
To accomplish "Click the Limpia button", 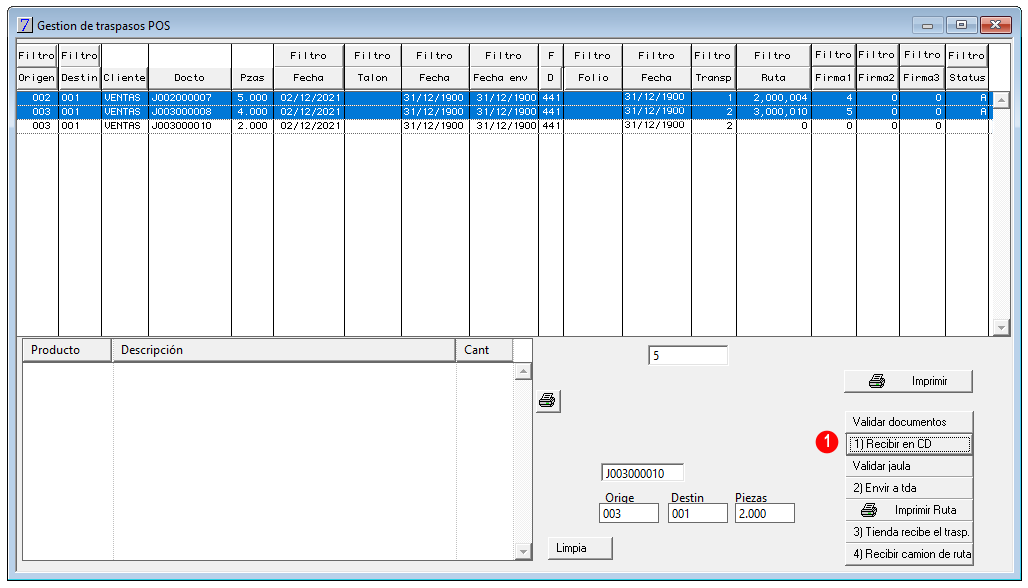I will point(580,548).
